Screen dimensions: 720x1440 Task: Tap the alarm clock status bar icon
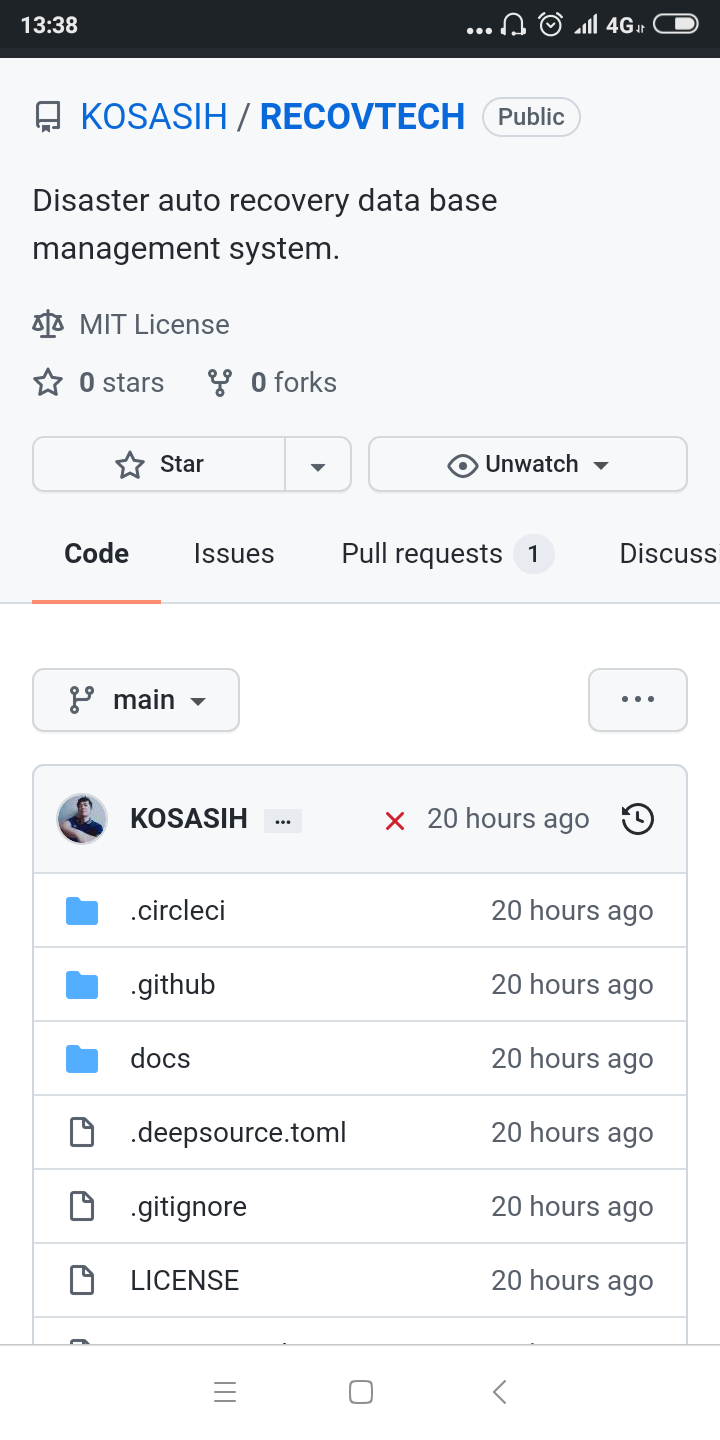550,24
